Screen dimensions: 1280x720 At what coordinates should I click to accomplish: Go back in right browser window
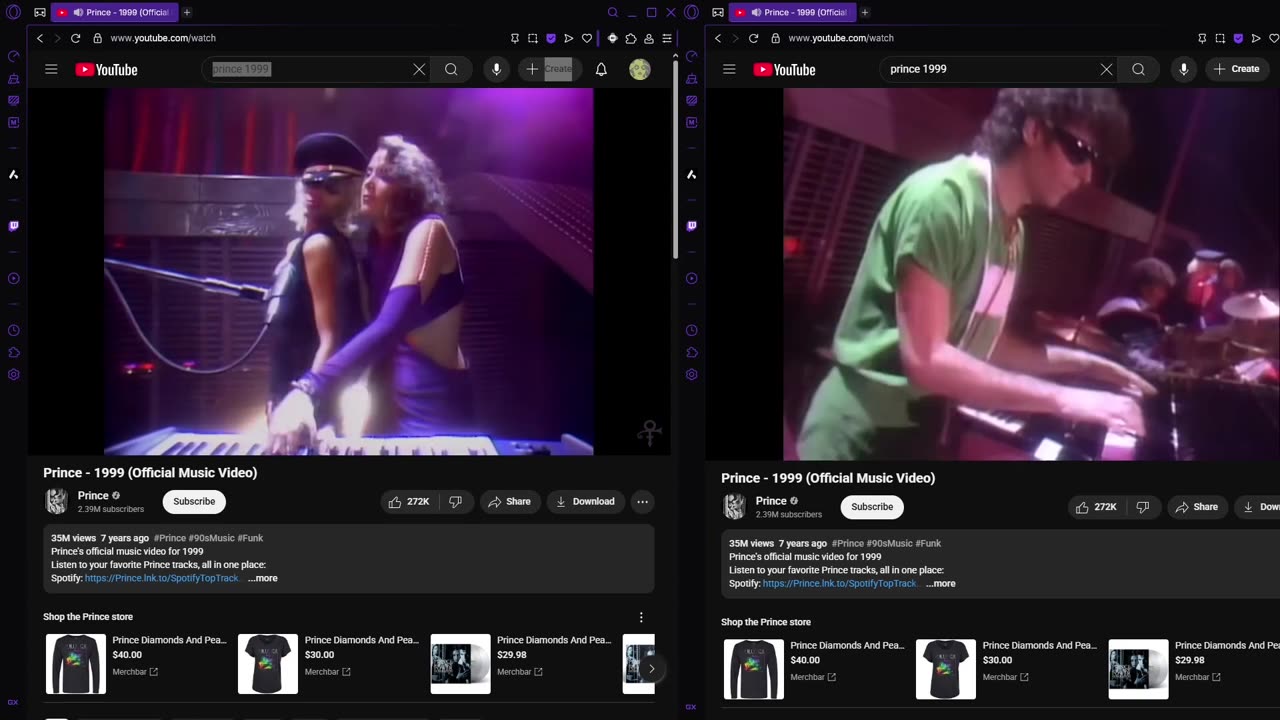tap(718, 38)
